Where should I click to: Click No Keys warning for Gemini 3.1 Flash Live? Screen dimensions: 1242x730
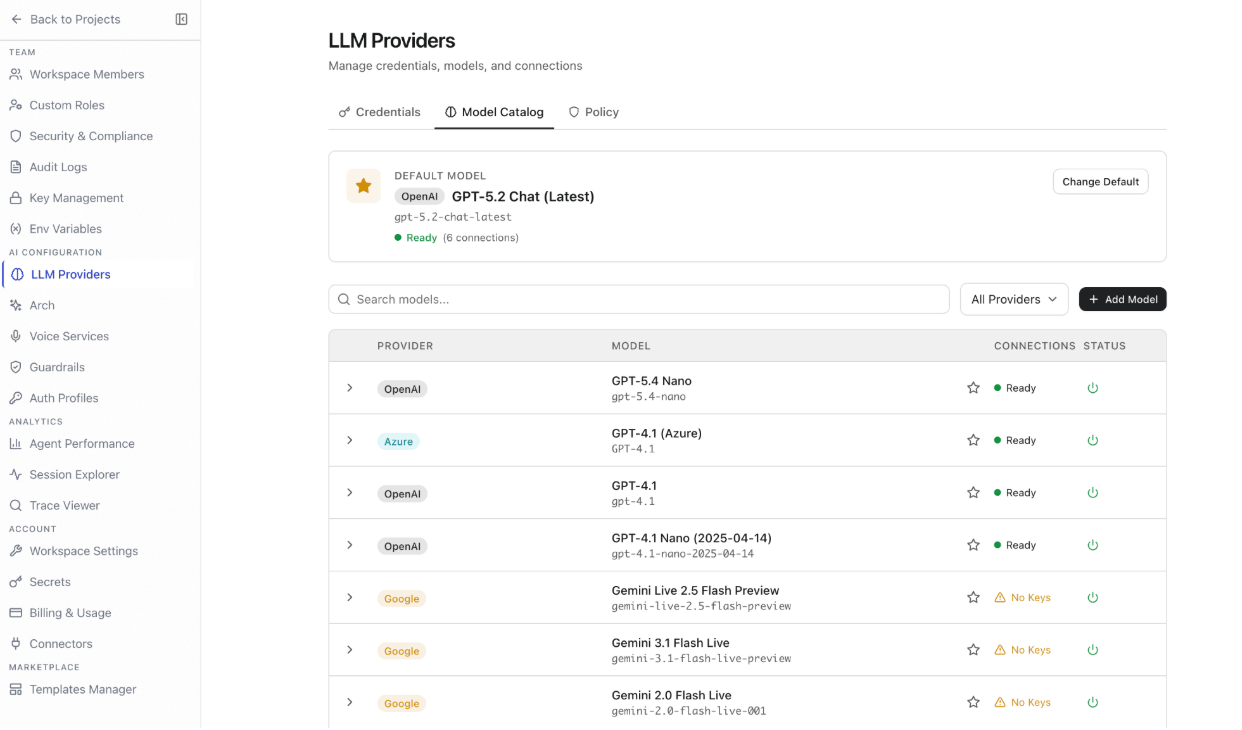(1022, 650)
